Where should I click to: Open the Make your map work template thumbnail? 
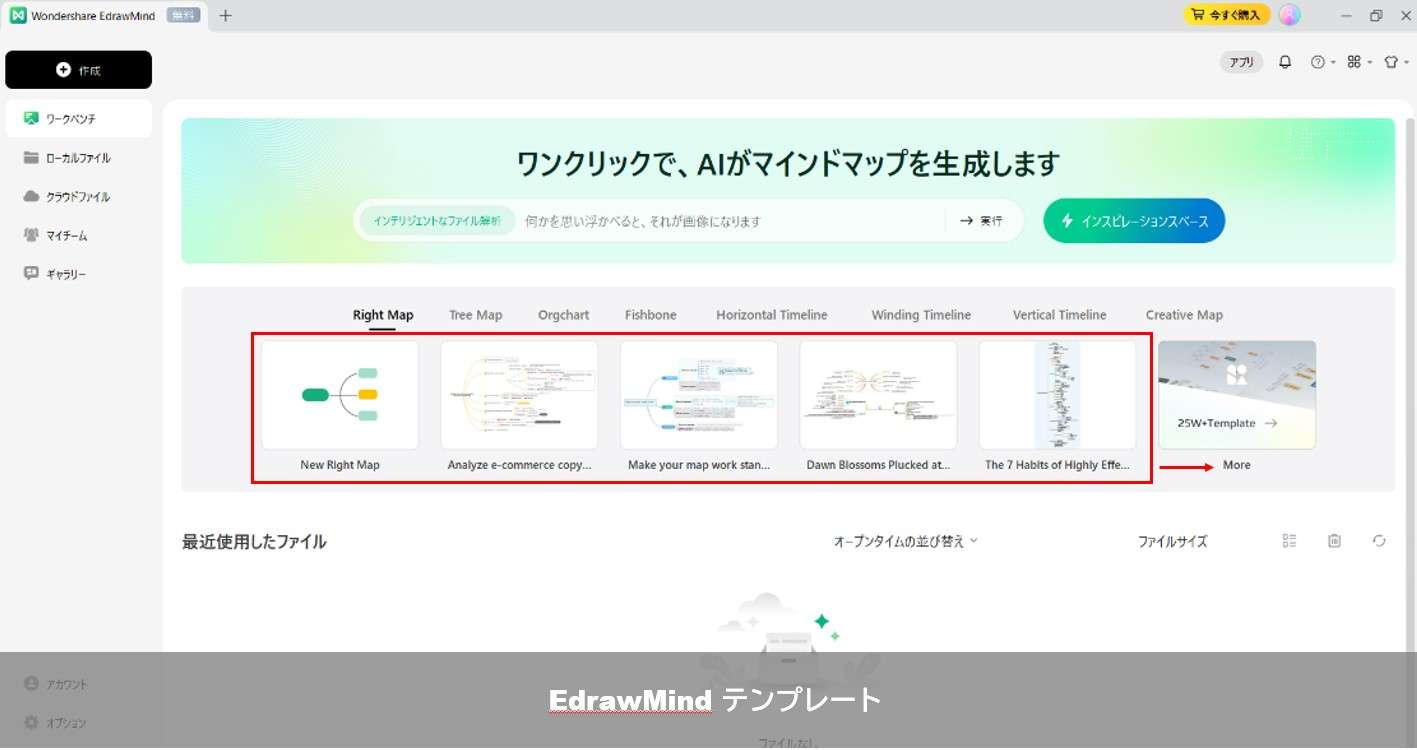699,395
